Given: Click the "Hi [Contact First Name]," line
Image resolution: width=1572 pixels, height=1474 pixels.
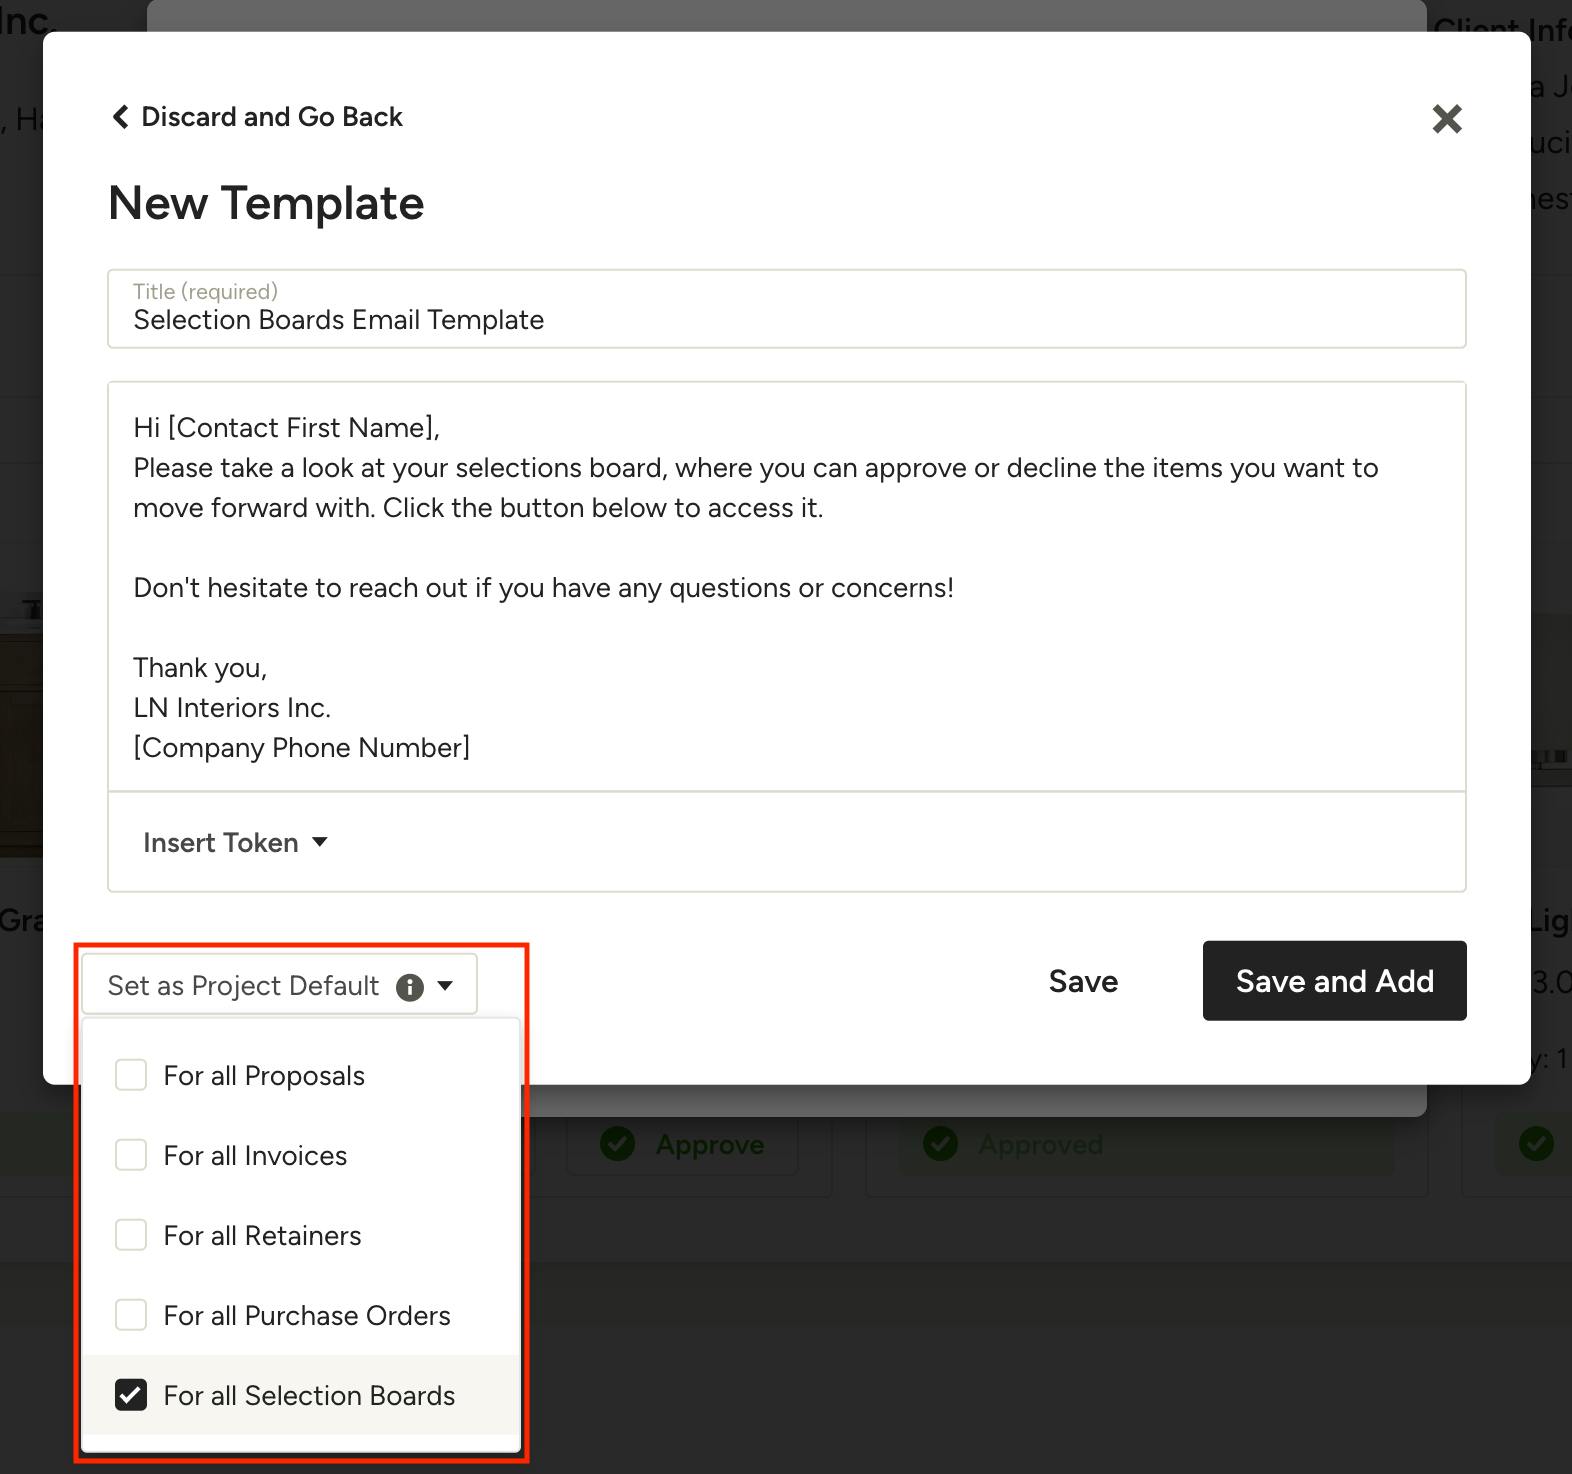Looking at the screenshot, I should [x=287, y=427].
